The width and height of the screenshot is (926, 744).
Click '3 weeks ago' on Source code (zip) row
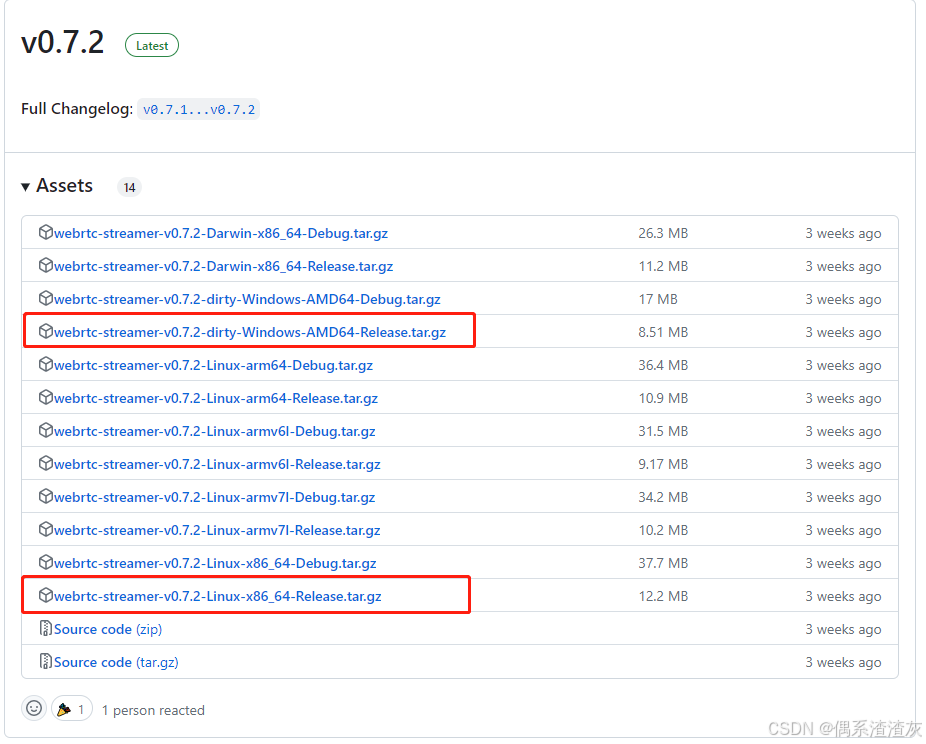coord(843,629)
